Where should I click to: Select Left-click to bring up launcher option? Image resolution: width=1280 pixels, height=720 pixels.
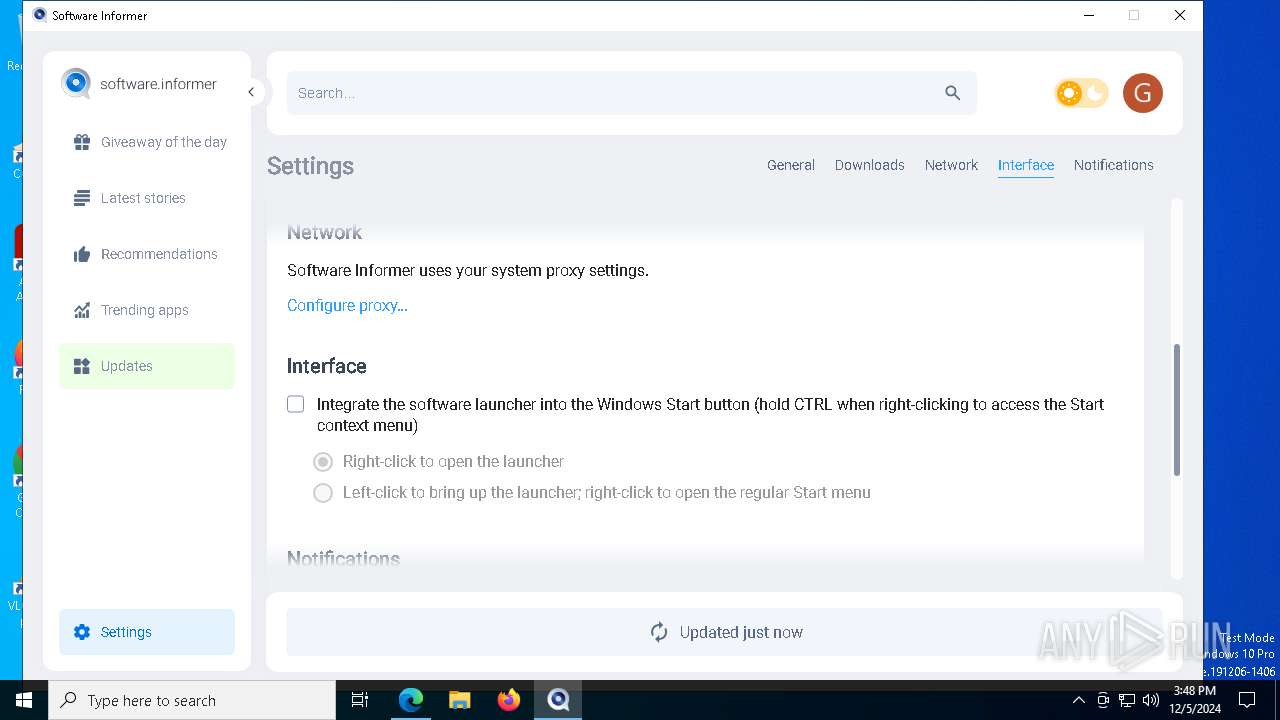click(323, 493)
